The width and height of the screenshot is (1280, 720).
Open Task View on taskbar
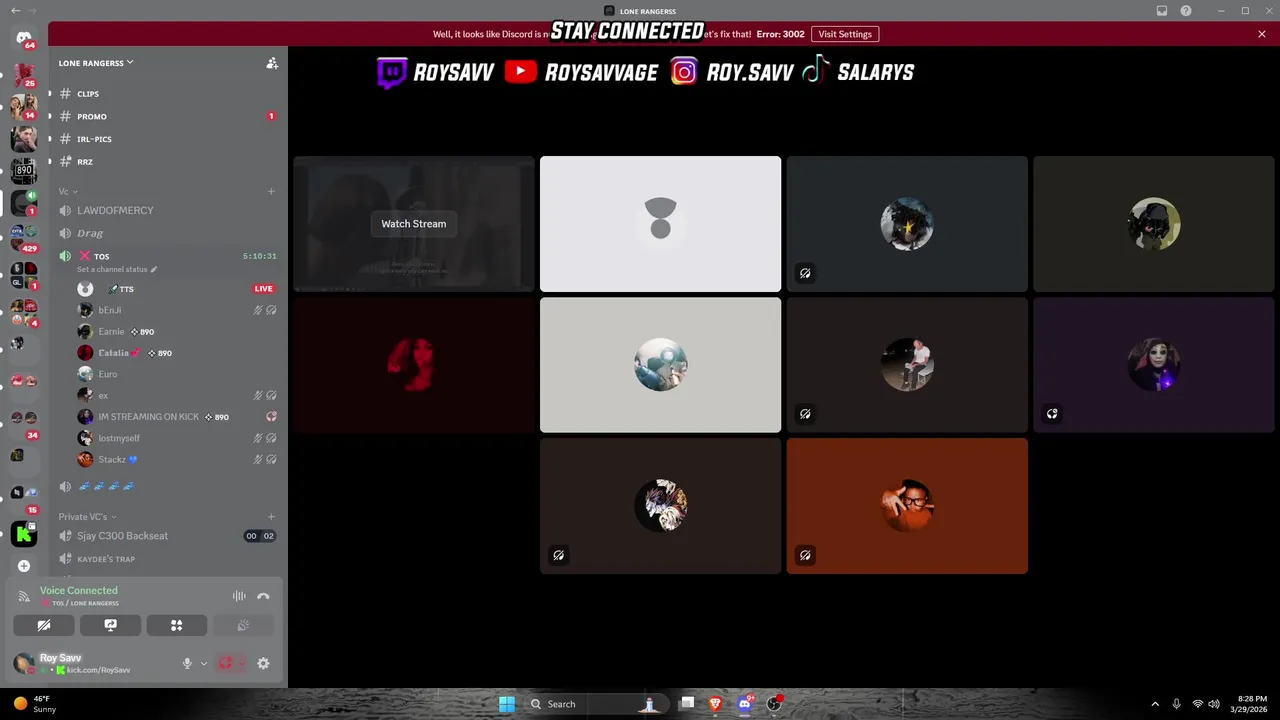point(687,704)
